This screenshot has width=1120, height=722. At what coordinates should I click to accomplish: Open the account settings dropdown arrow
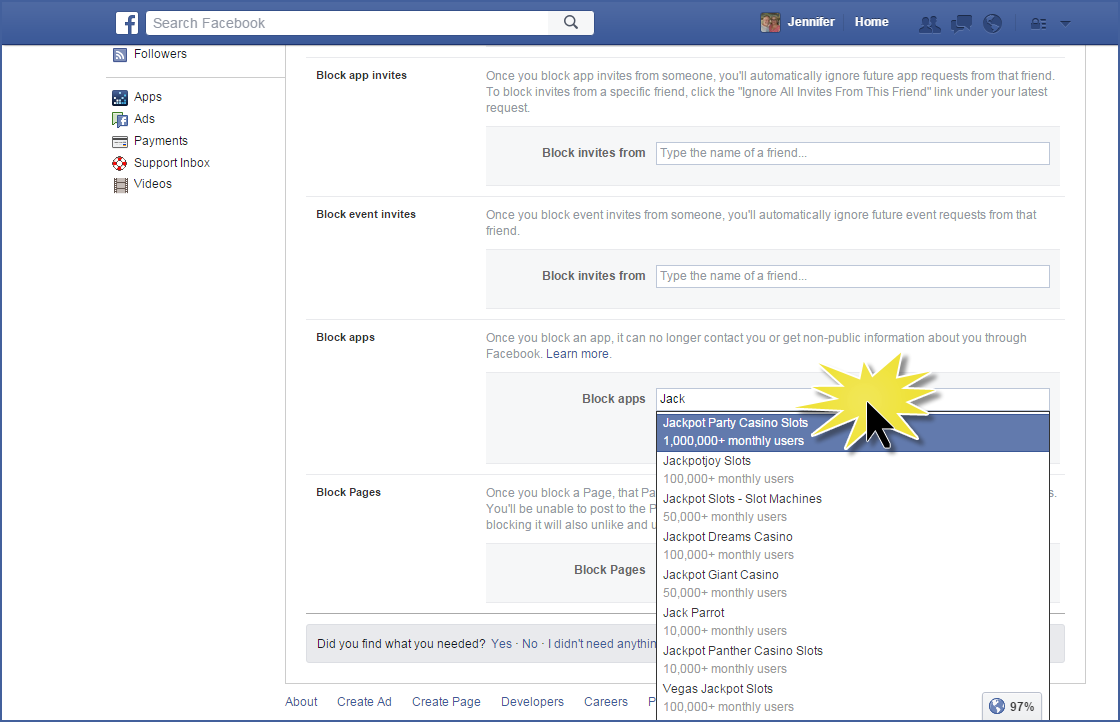(1065, 22)
